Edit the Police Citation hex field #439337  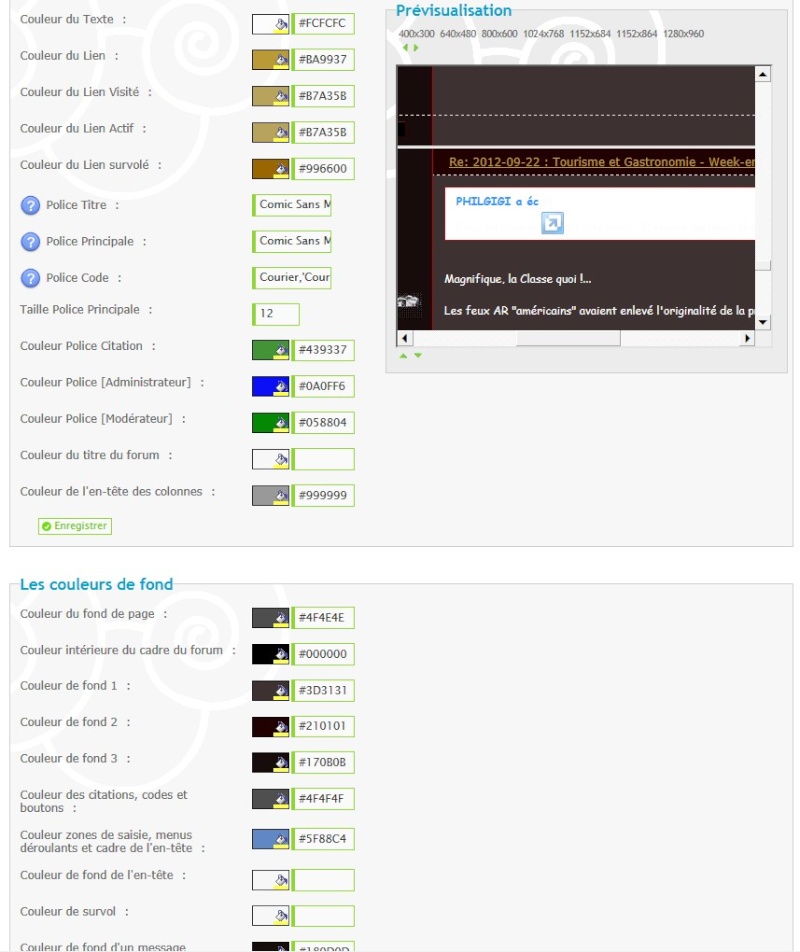click(x=323, y=350)
